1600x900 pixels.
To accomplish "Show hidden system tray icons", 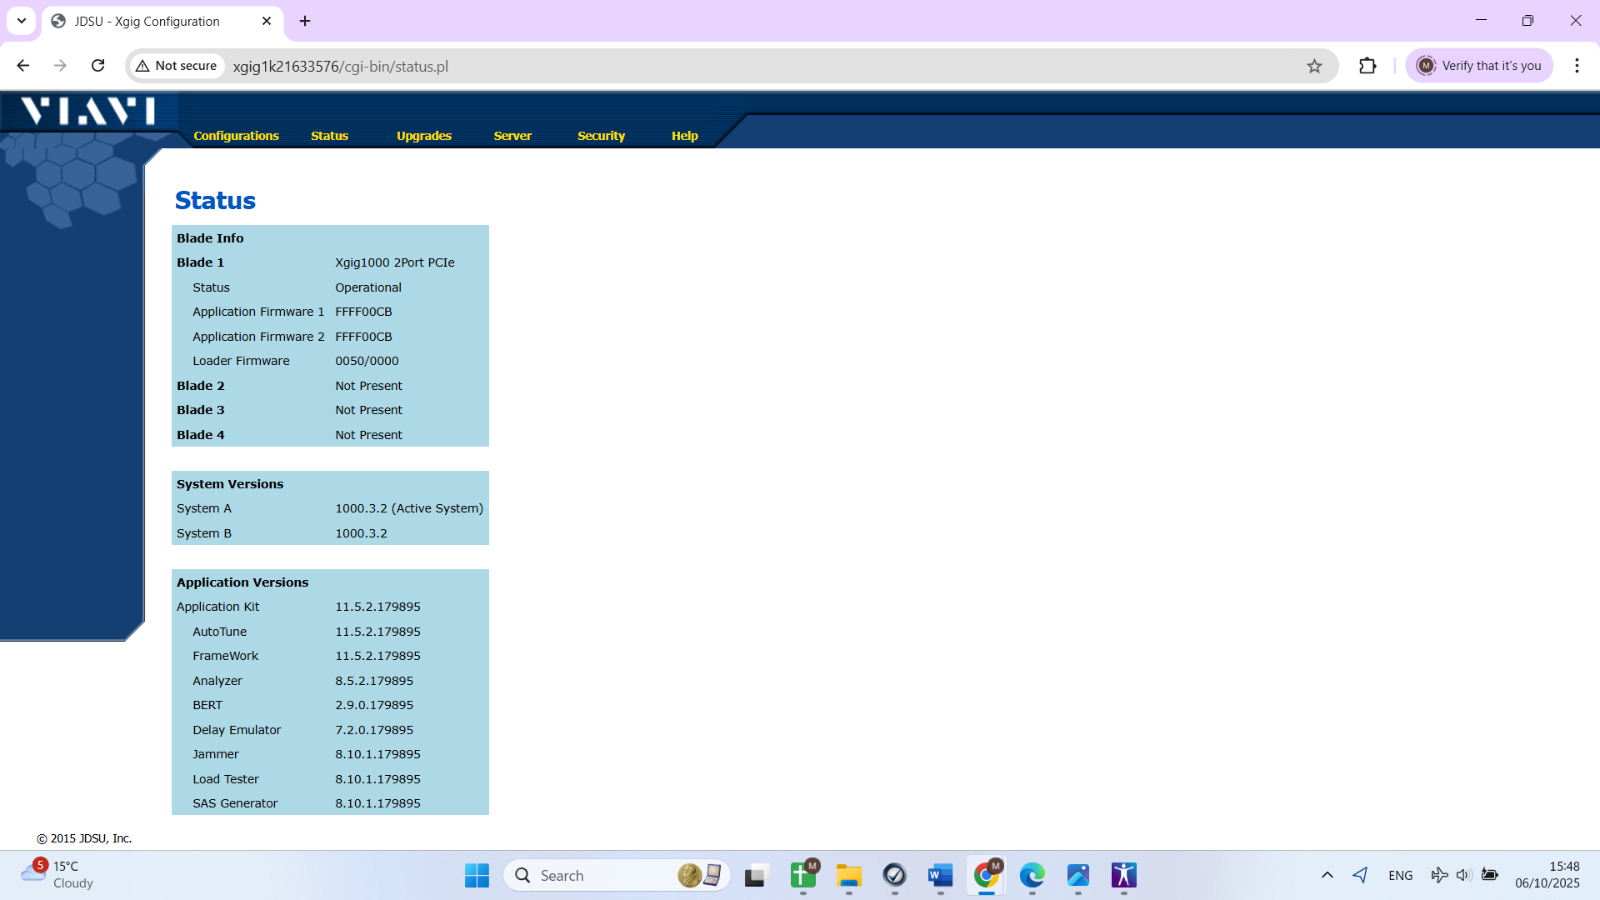I will tap(1327, 876).
